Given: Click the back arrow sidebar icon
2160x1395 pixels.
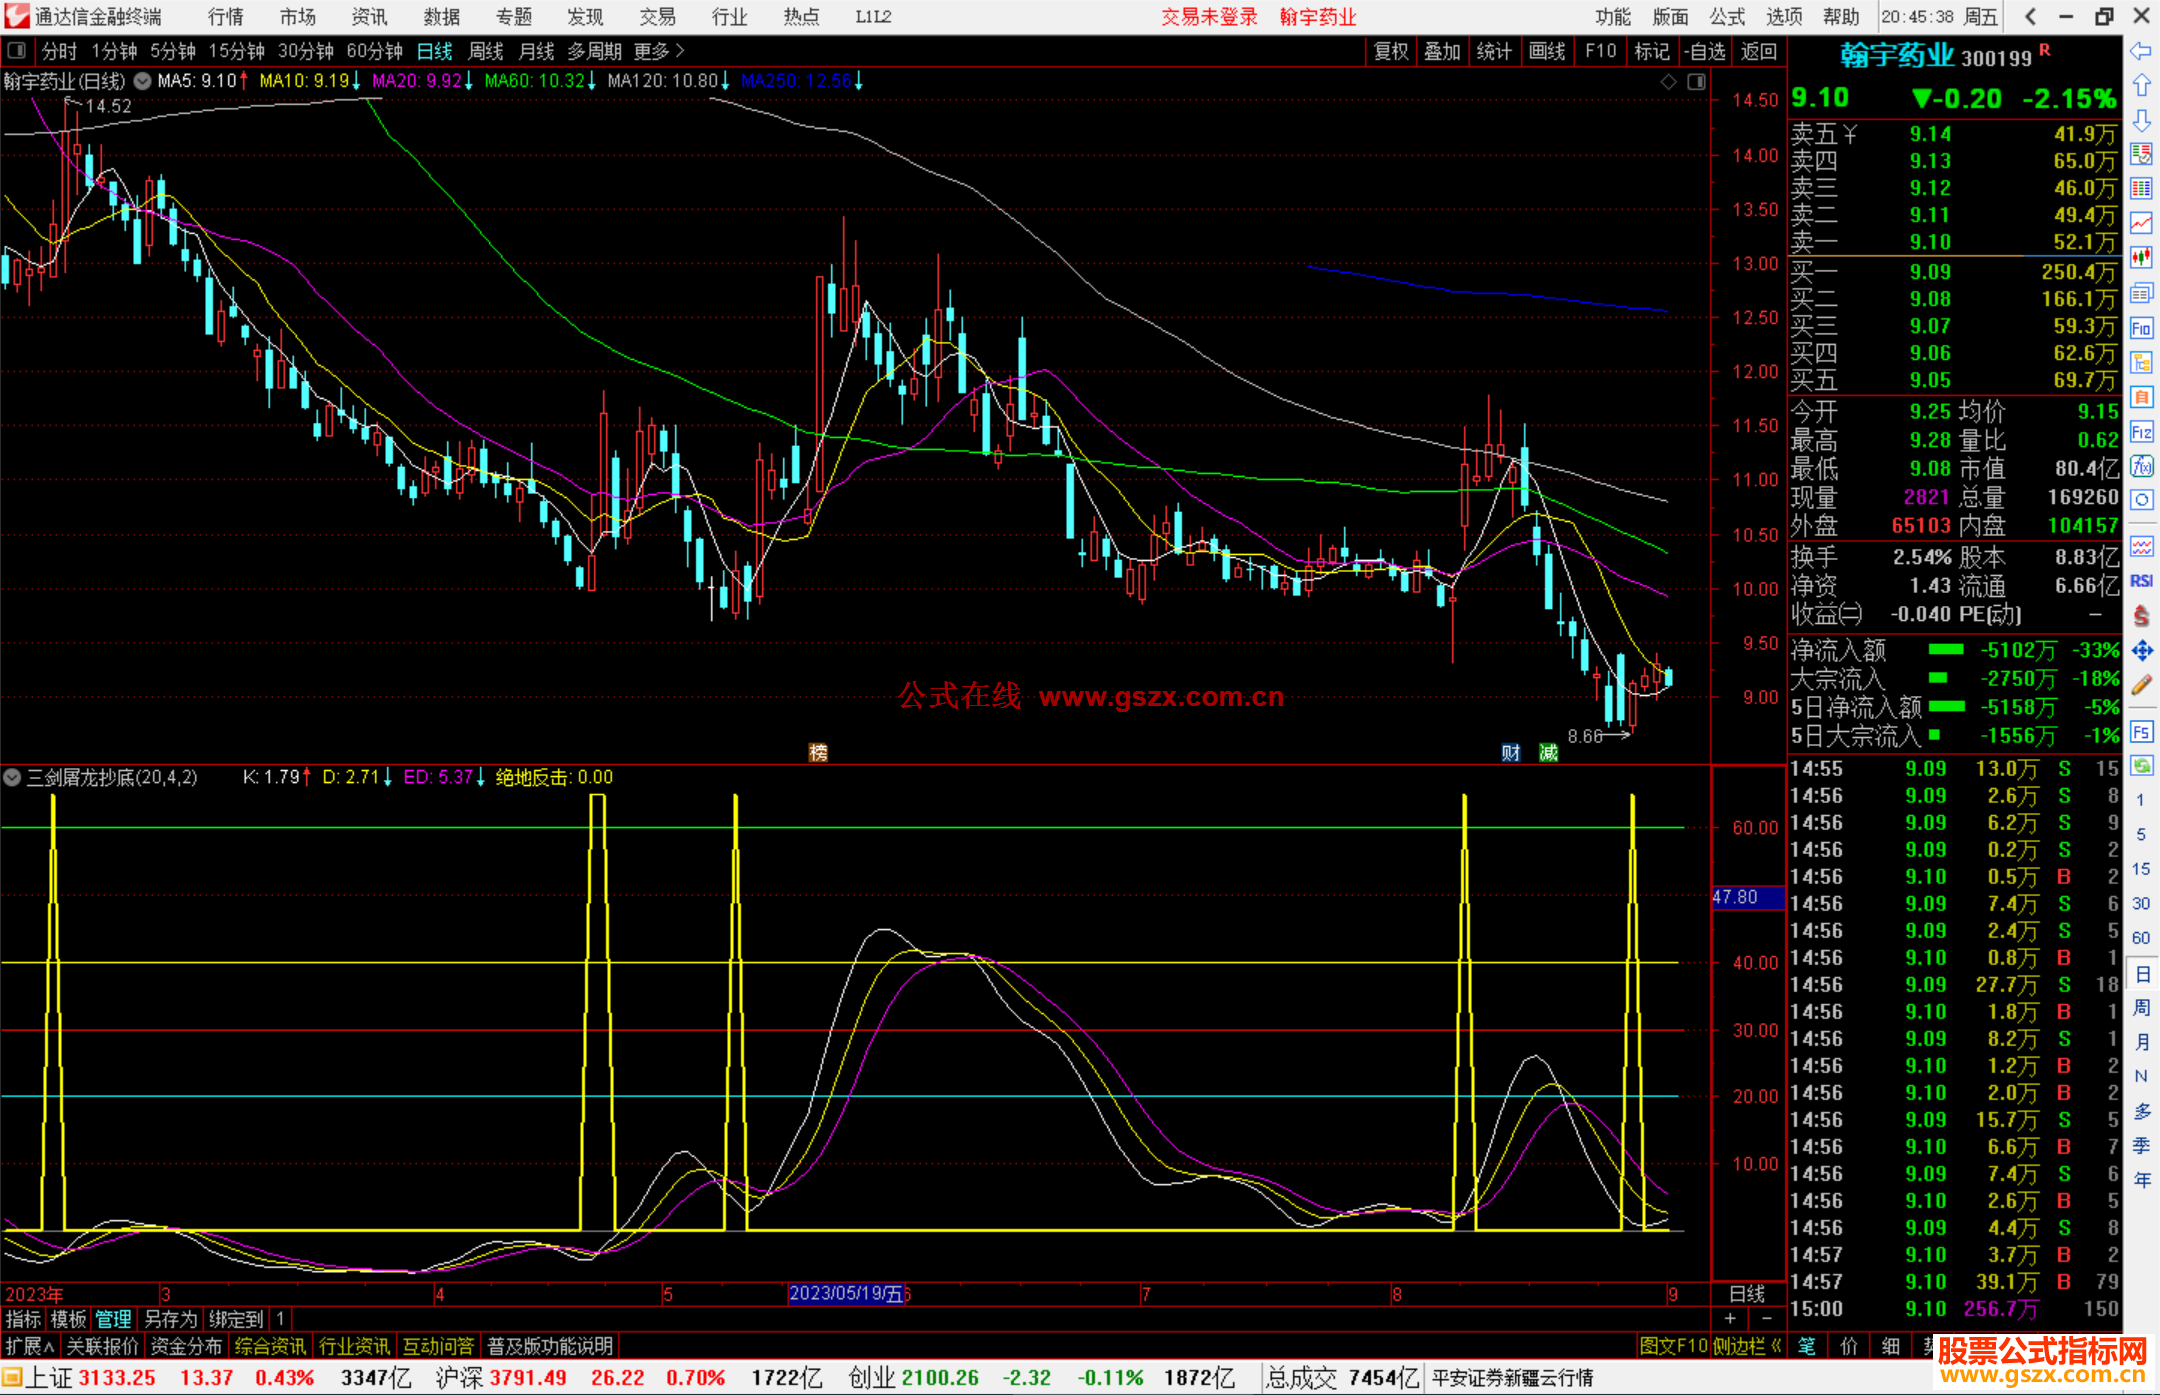Looking at the screenshot, I should 2141,50.
